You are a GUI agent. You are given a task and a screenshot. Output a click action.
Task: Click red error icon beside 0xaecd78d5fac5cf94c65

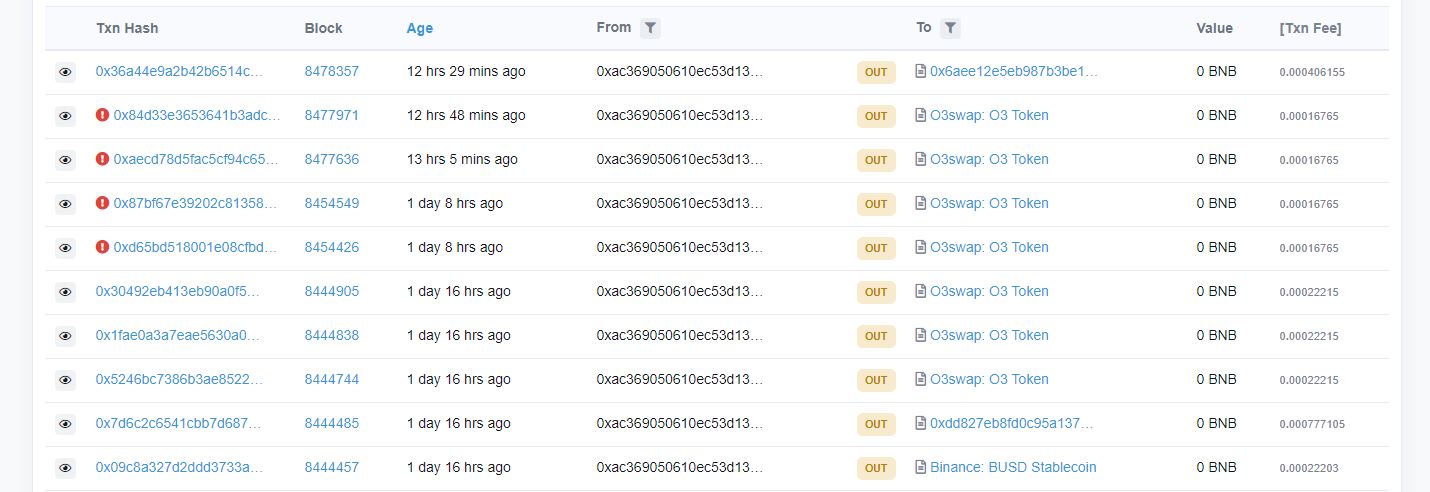pos(102,159)
